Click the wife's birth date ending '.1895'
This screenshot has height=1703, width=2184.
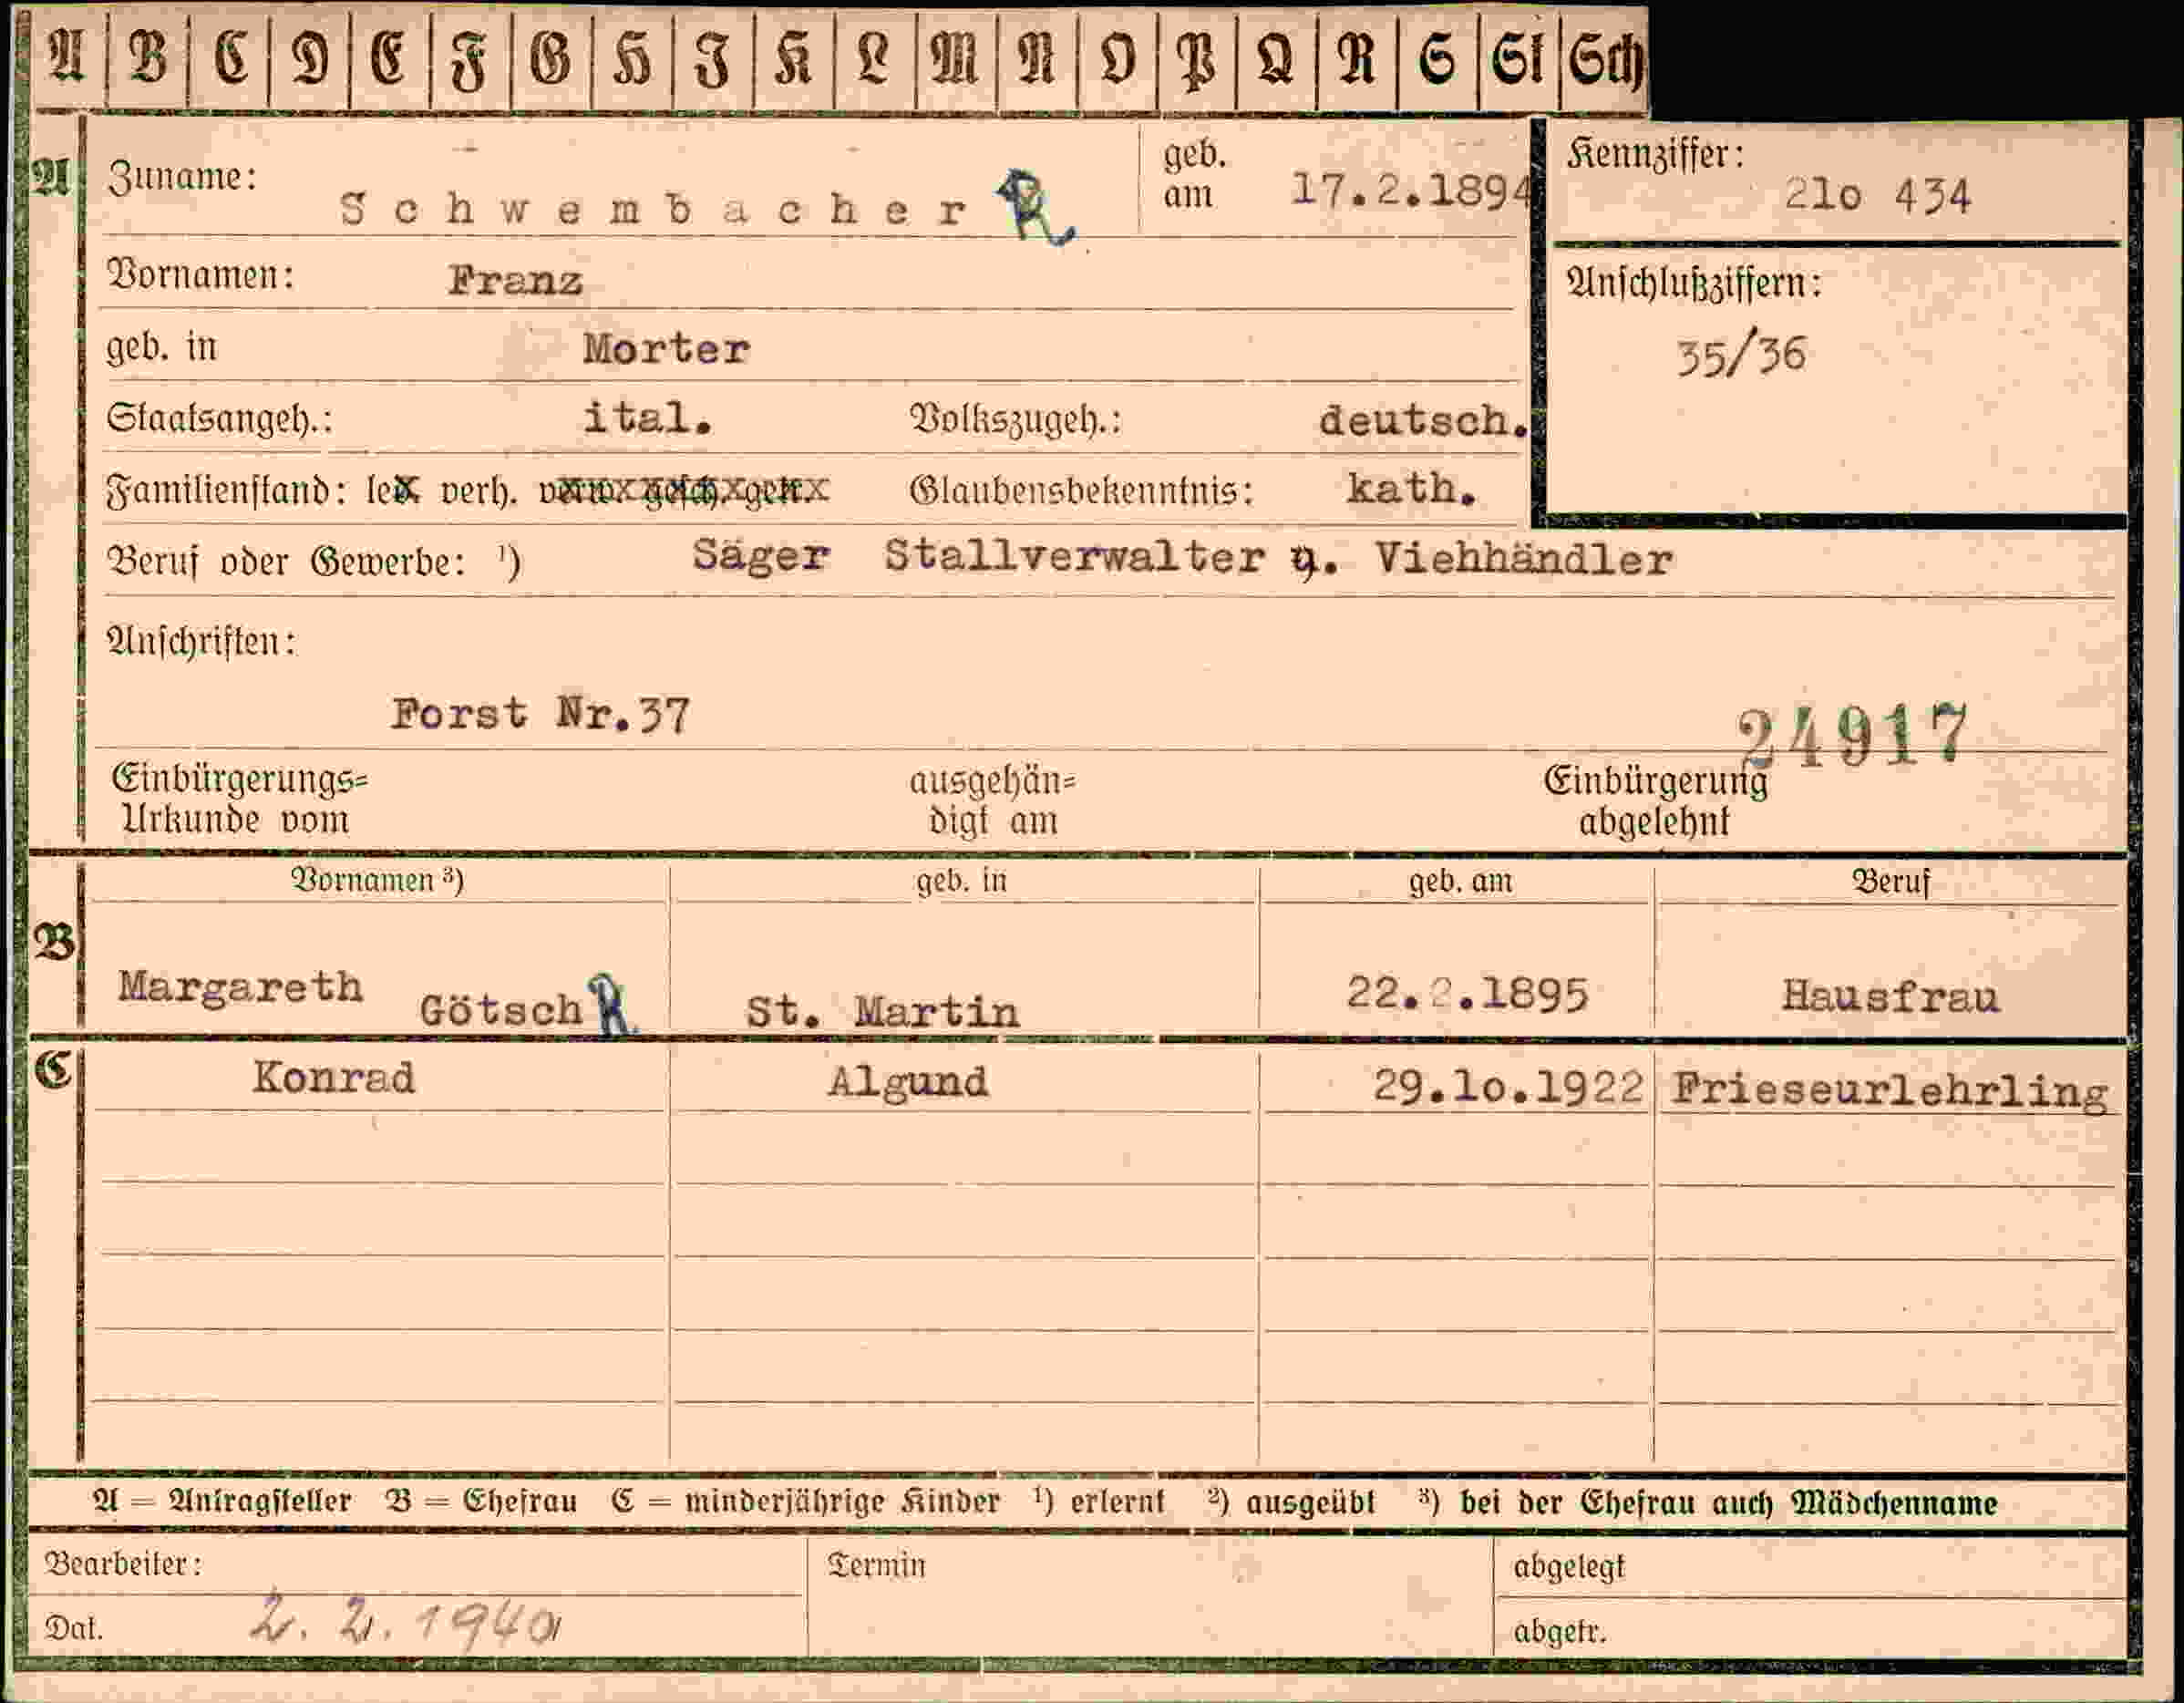[1467, 994]
